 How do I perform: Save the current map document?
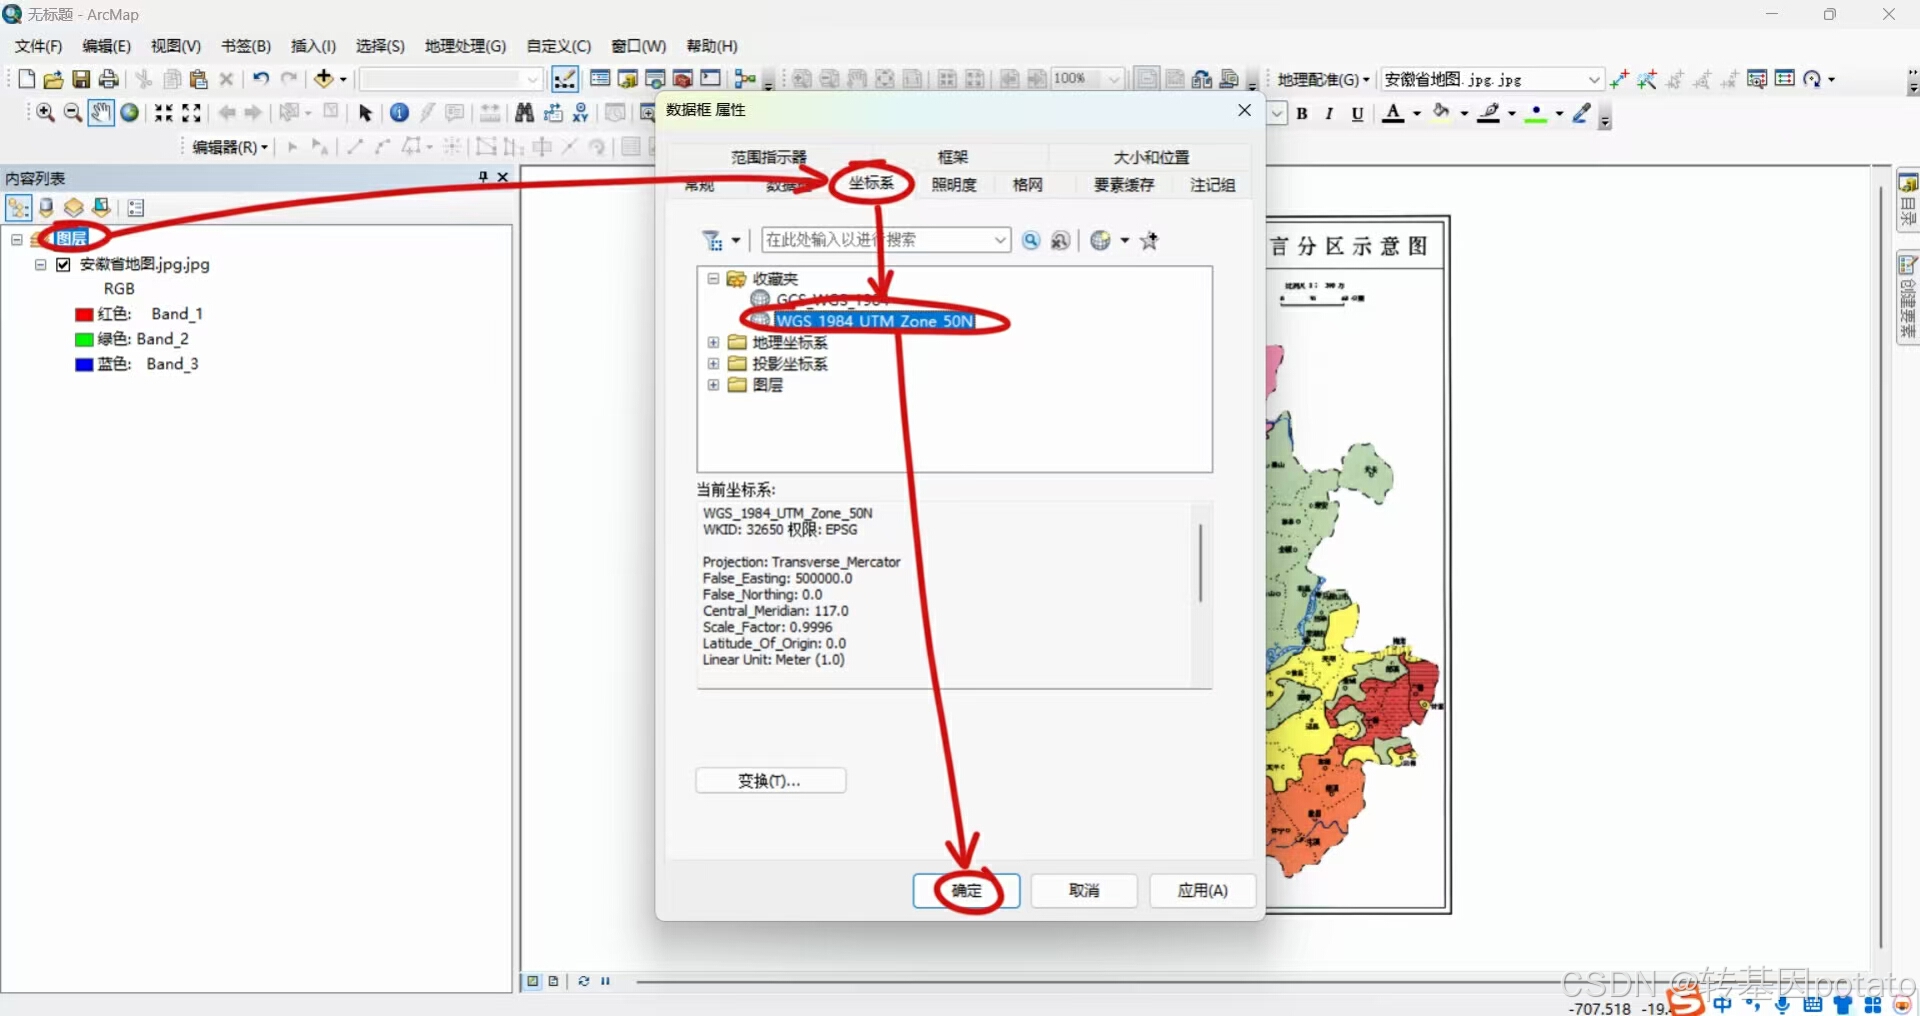(x=81, y=79)
